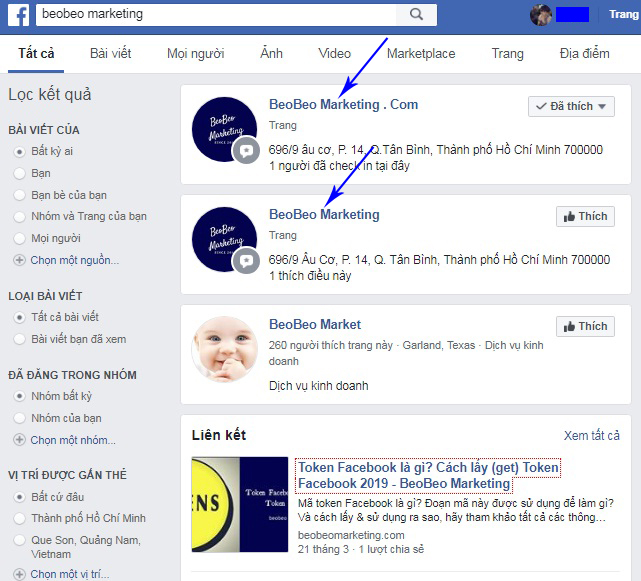
Task: Click the messenger badge on second BeoBeo Marketing page
Action: click(246, 261)
